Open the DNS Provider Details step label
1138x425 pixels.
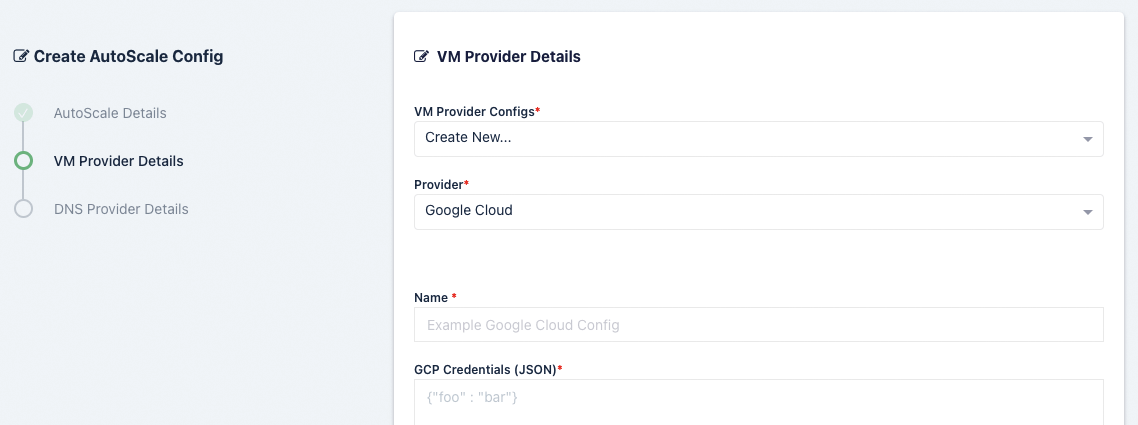click(121, 209)
